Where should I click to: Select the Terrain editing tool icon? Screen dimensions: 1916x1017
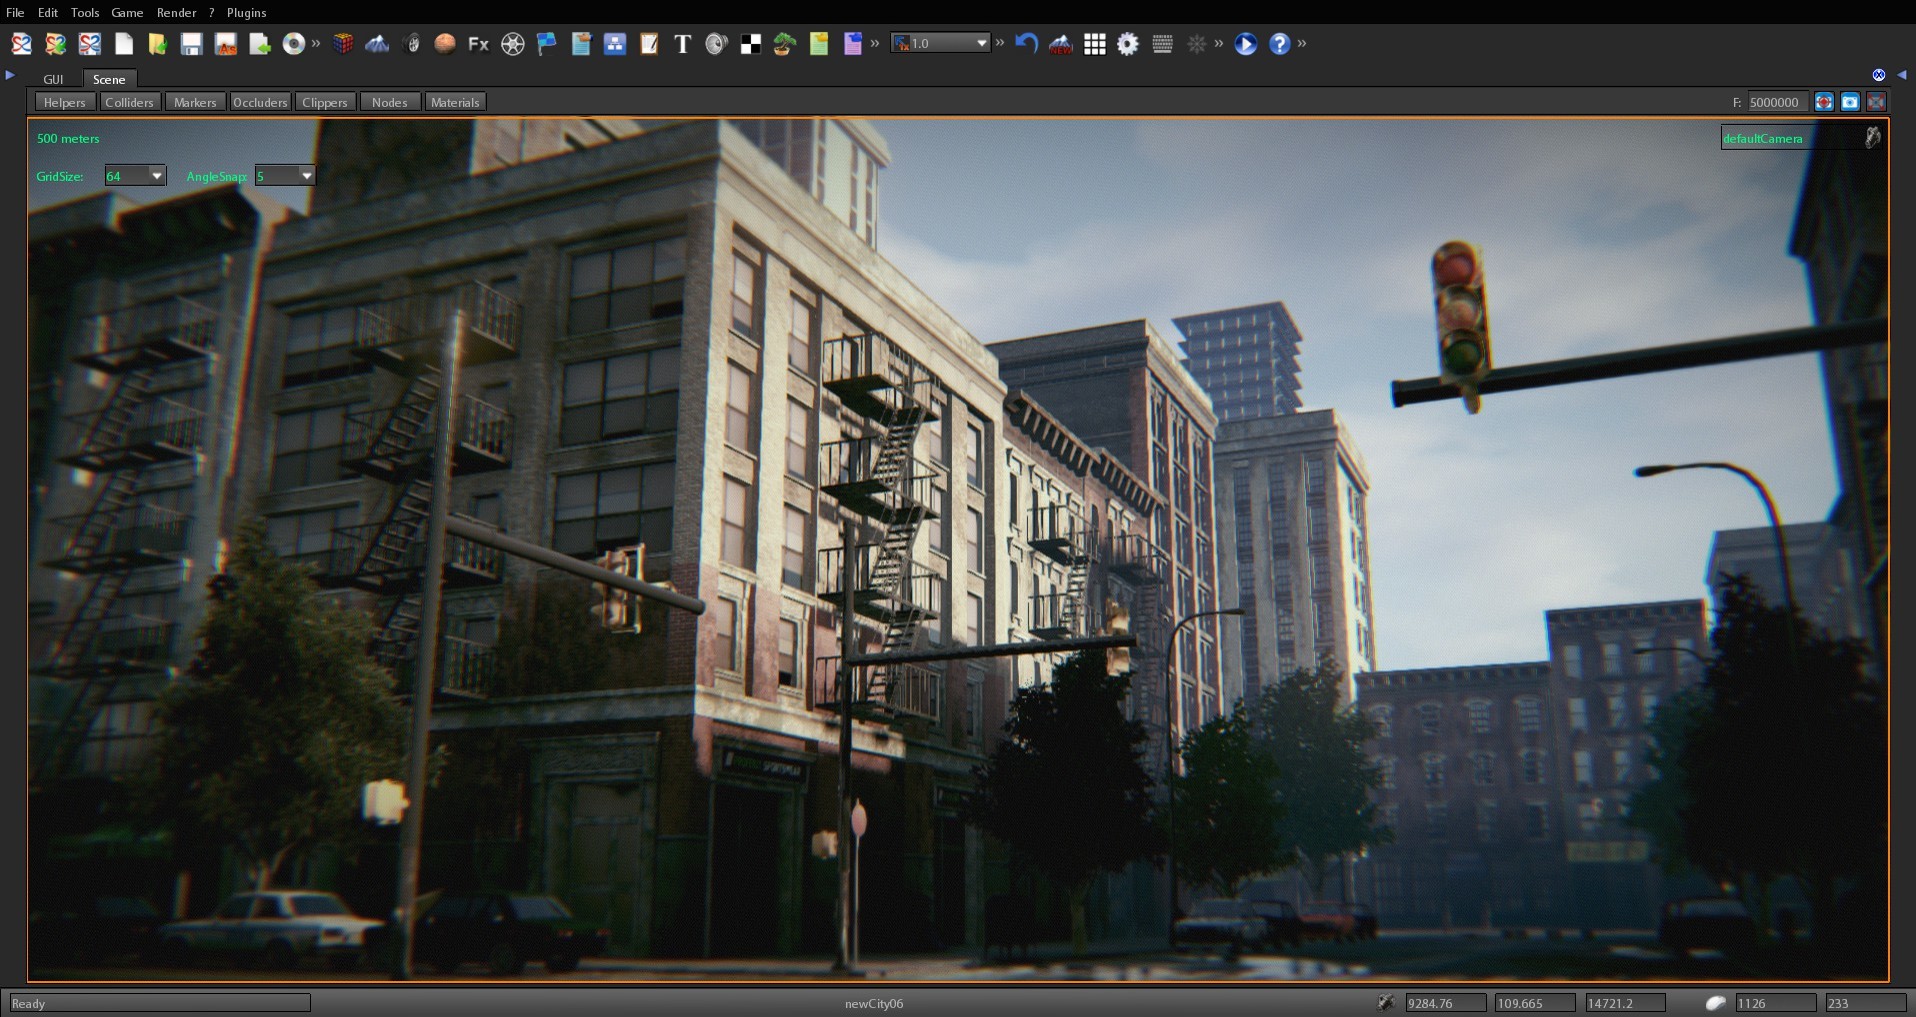tap(378, 44)
